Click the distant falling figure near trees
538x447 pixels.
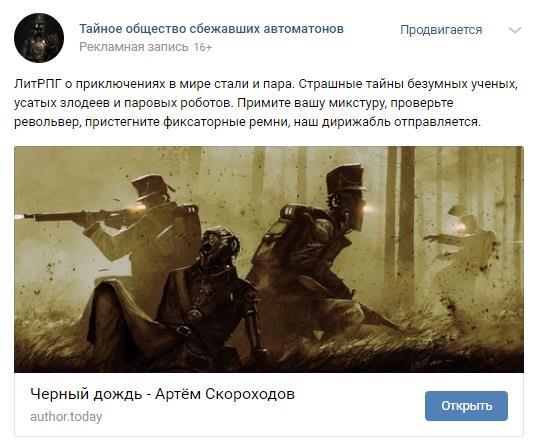tap(463, 247)
